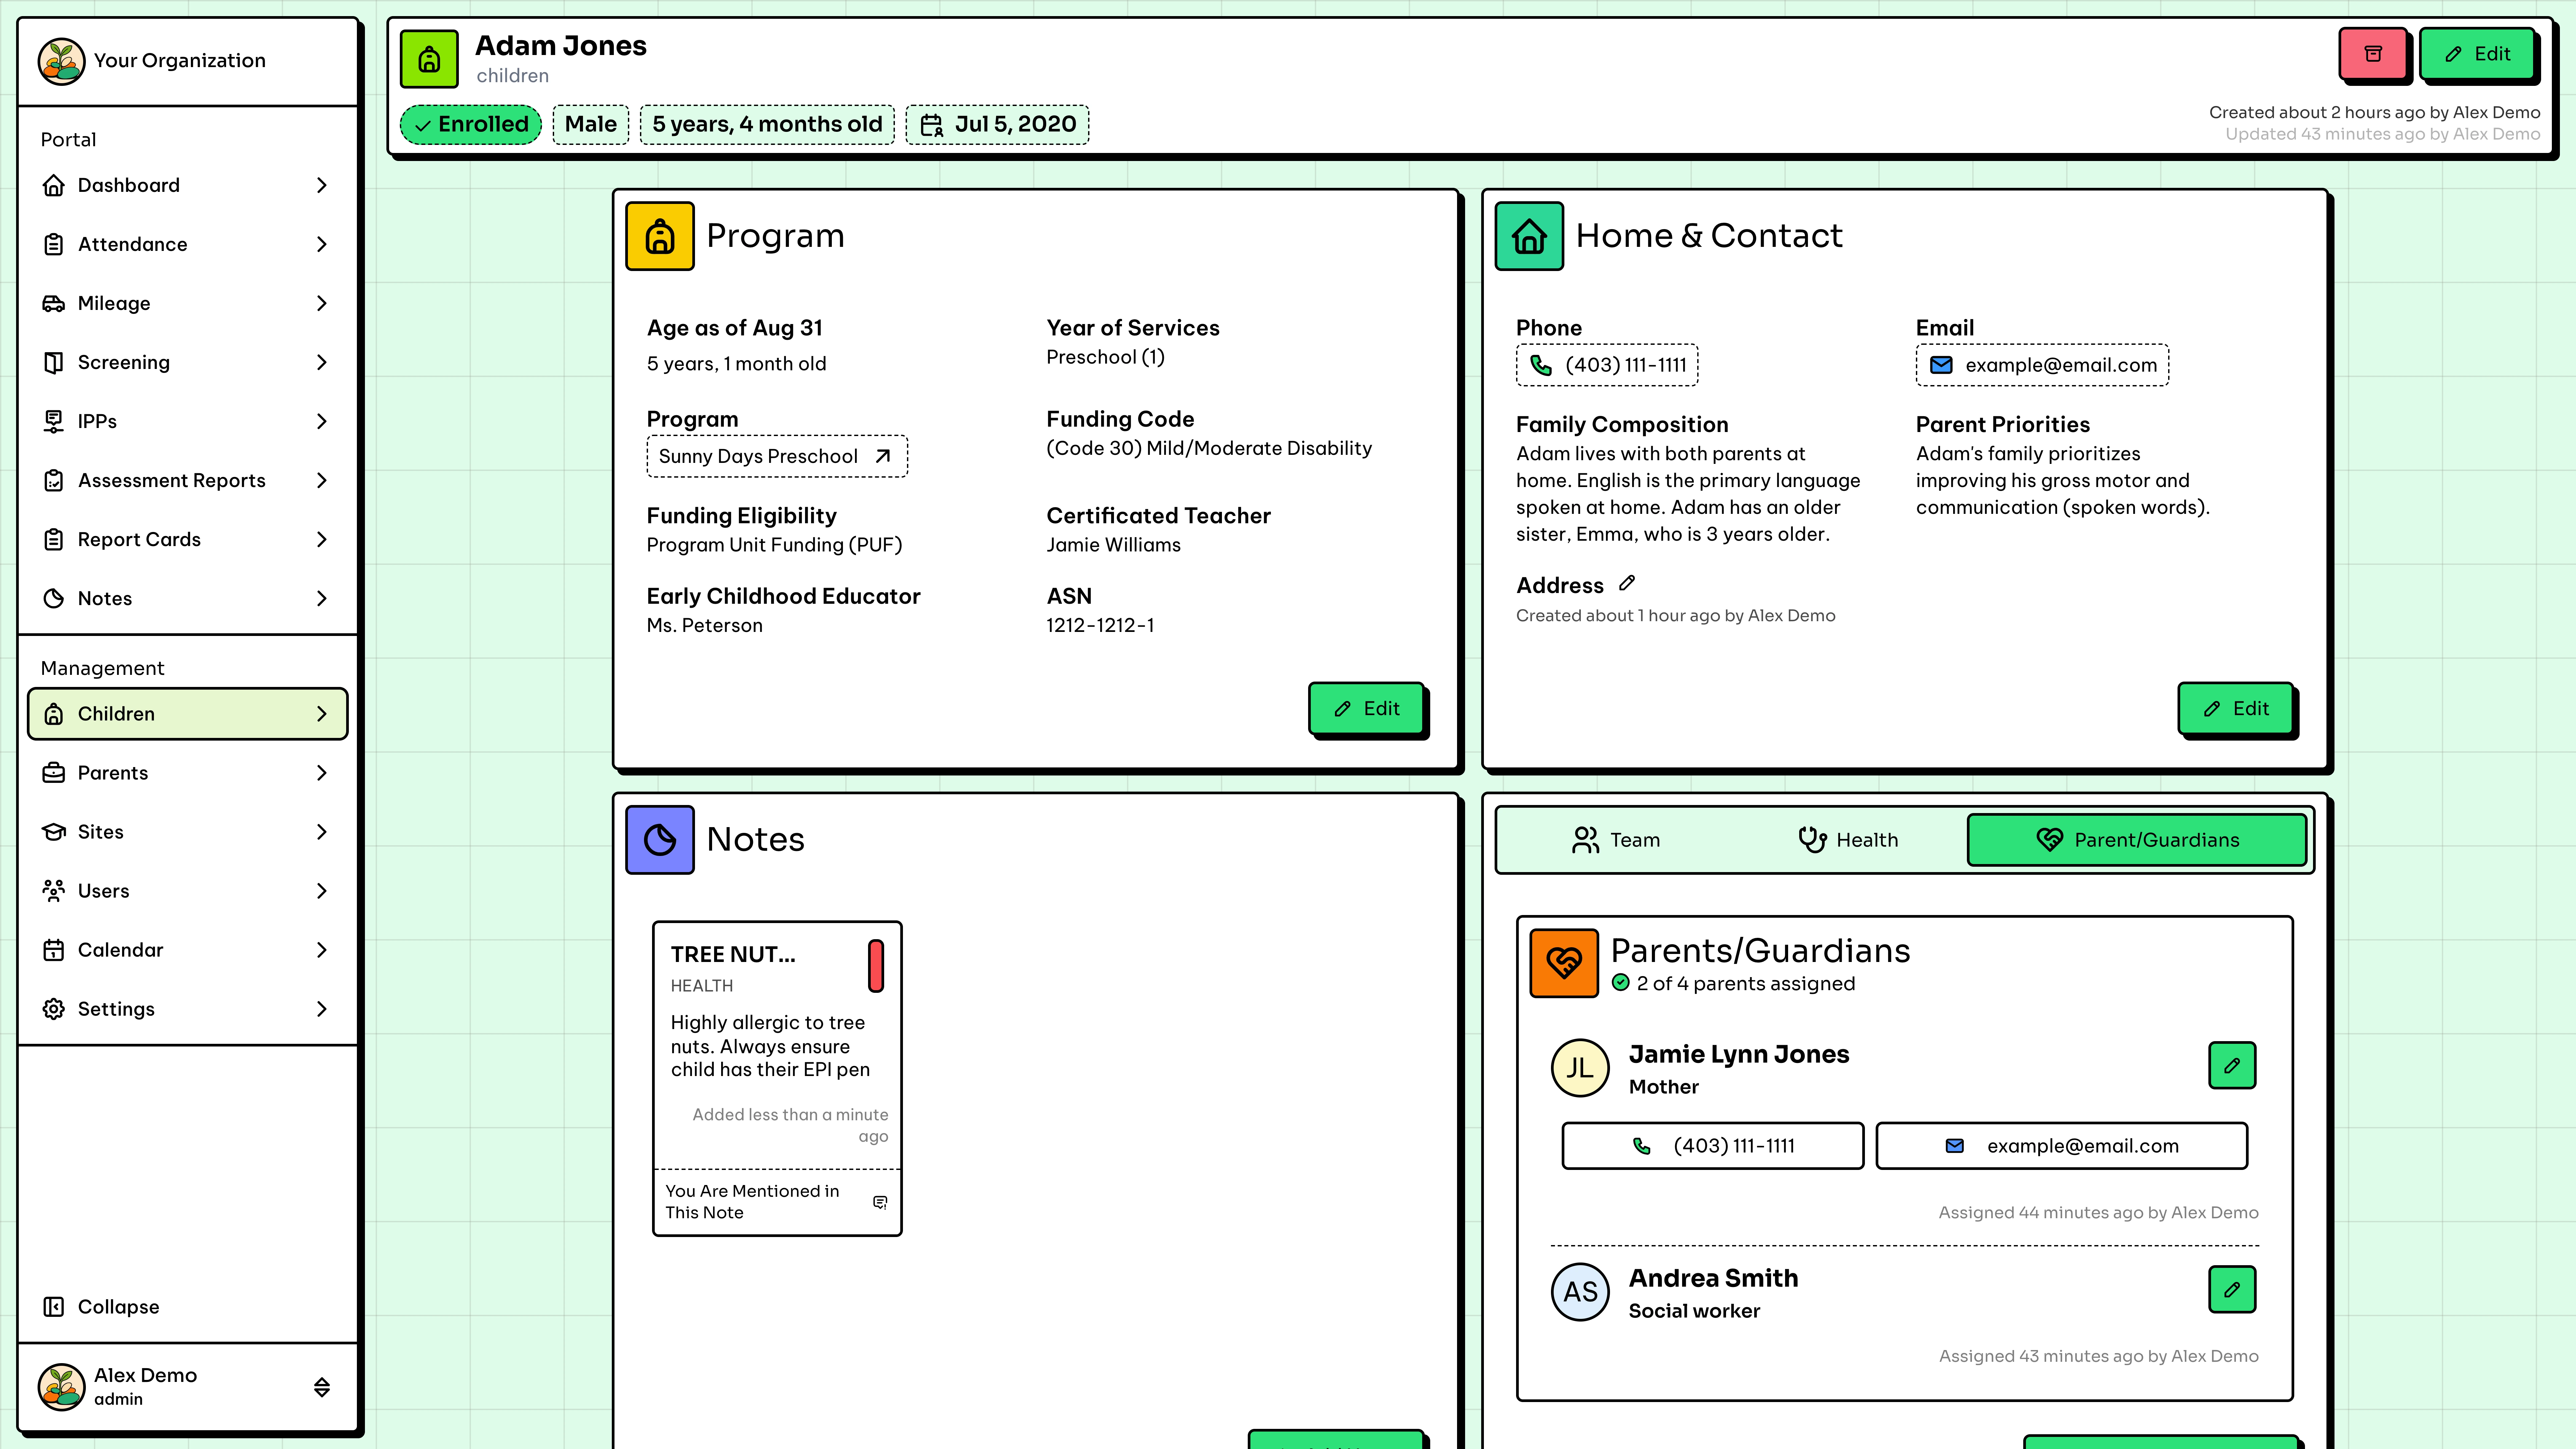
Task: Click the Sites graduation cap icon
Action: point(54,832)
